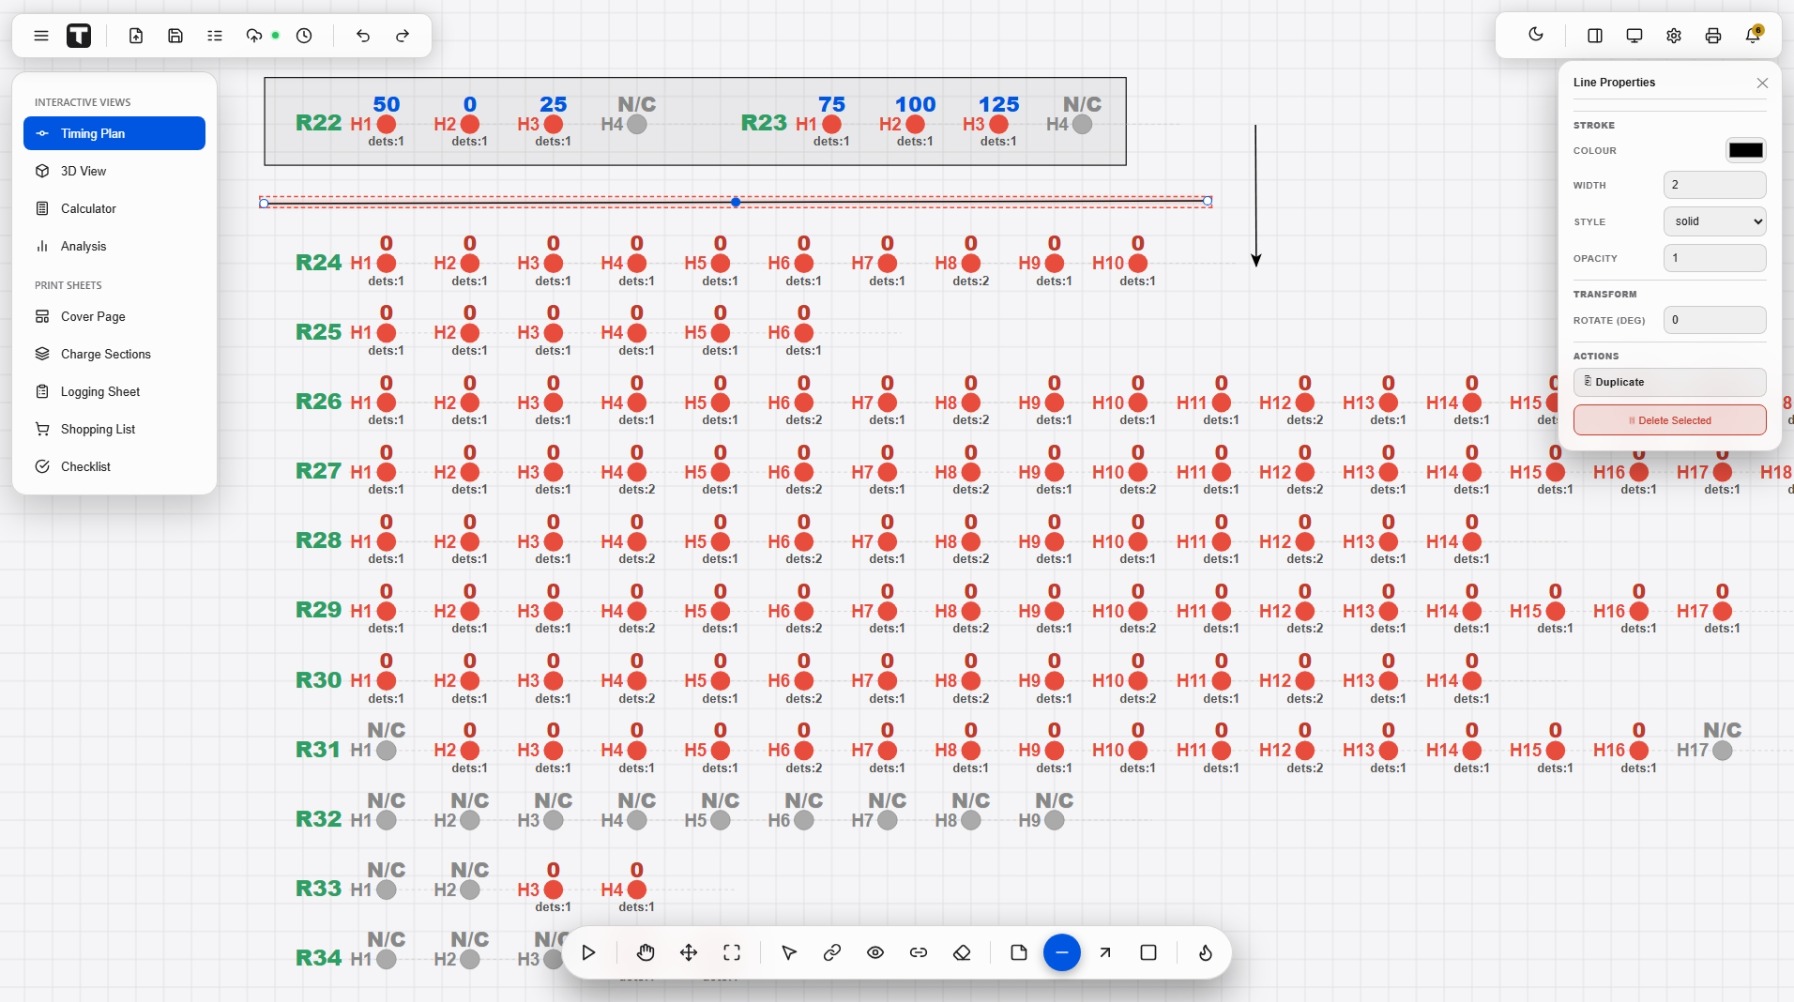Select the sticky note tool
This screenshot has height=1002, width=1794.
point(1019,953)
